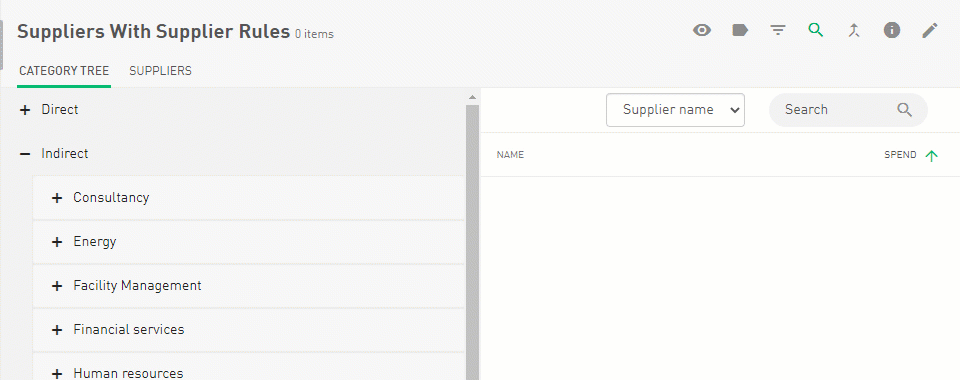Click the 0 items count label
960x380 pixels.
(314, 34)
